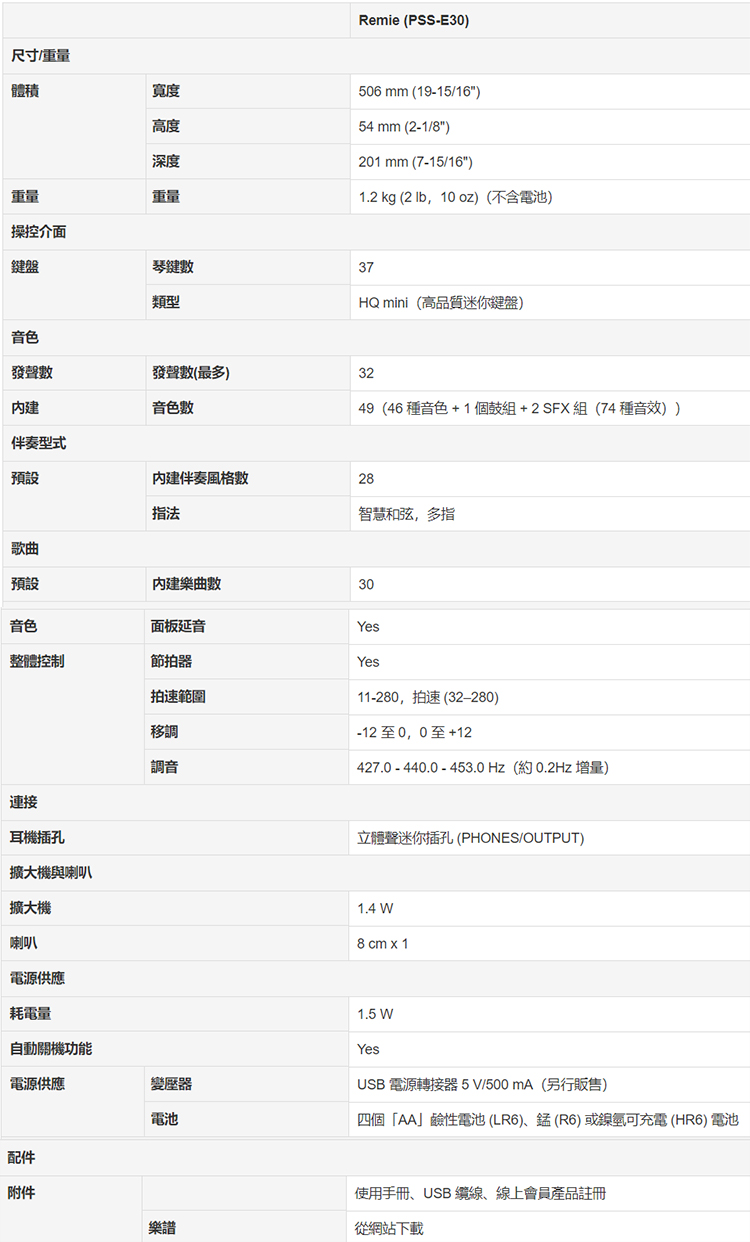Select the 伴奏型式 section header

[38, 442]
